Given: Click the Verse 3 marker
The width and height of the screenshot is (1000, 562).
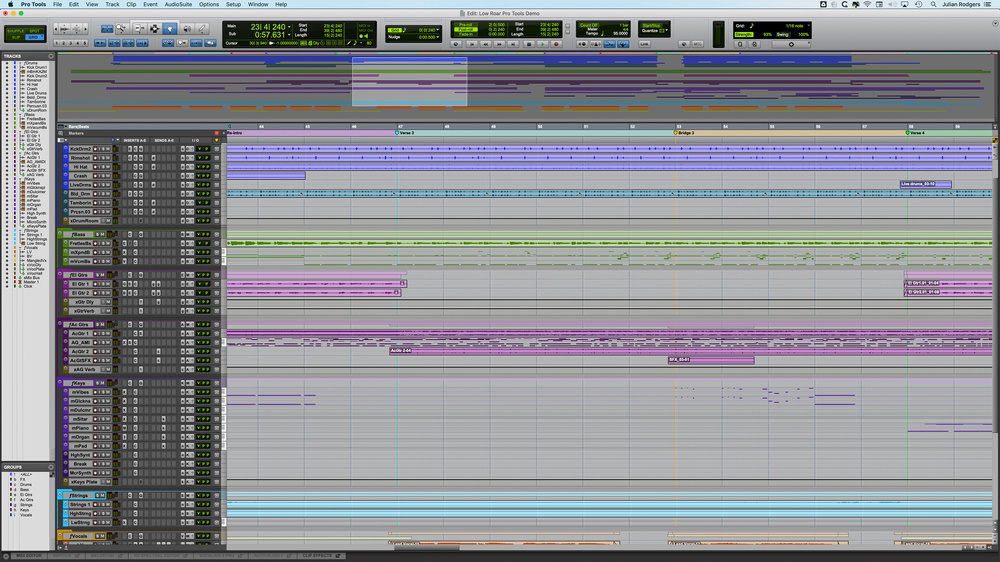Looking at the screenshot, I should coord(404,132).
